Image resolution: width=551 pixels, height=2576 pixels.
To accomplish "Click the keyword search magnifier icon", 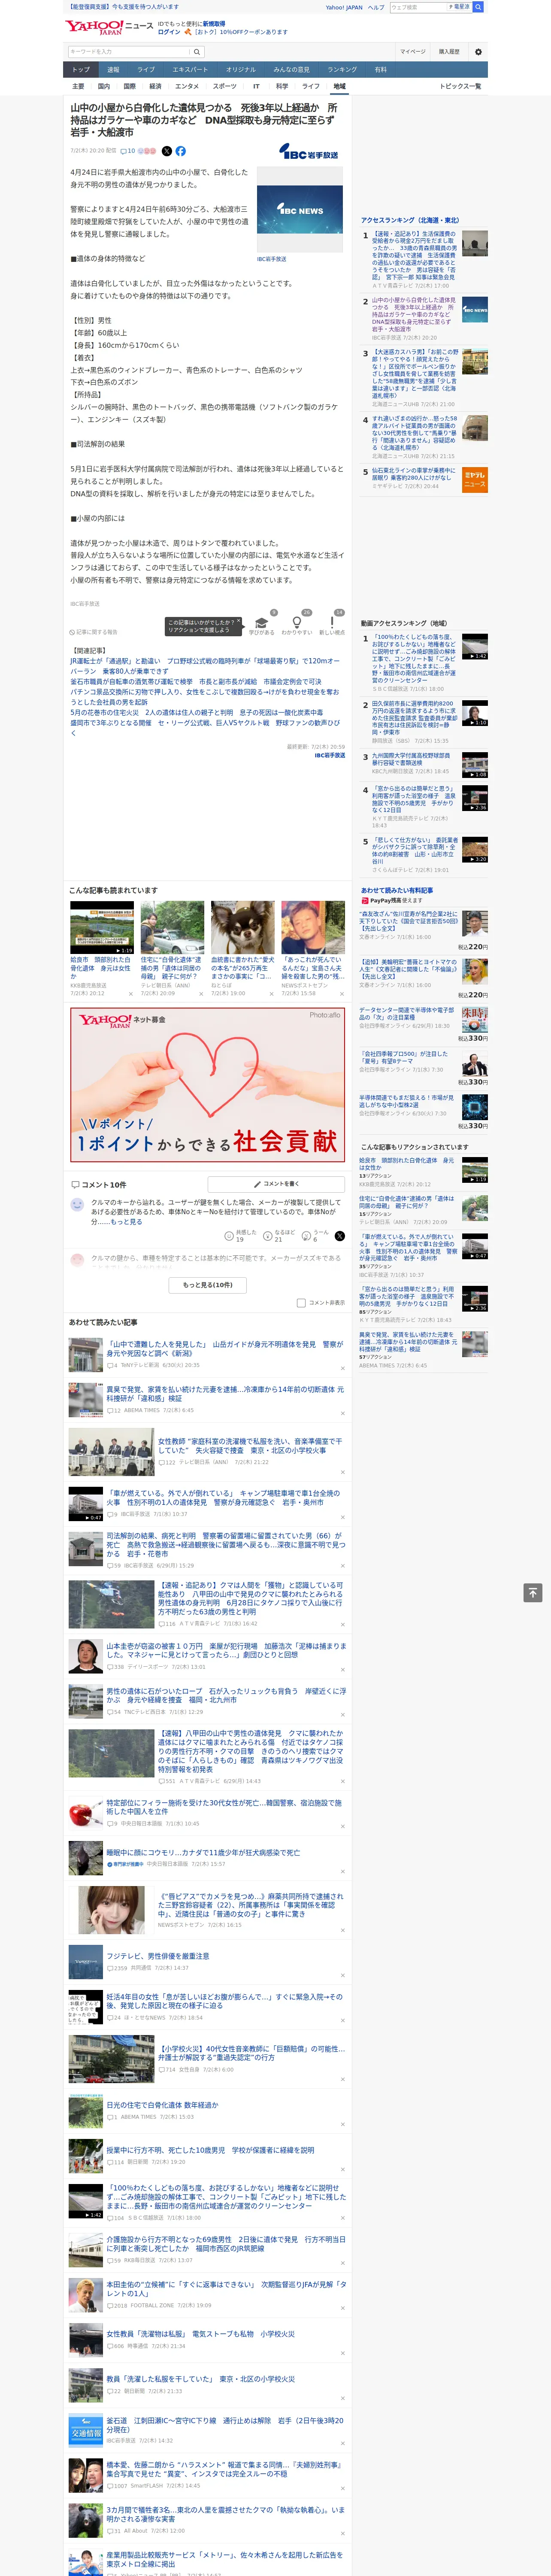I will tap(197, 51).
